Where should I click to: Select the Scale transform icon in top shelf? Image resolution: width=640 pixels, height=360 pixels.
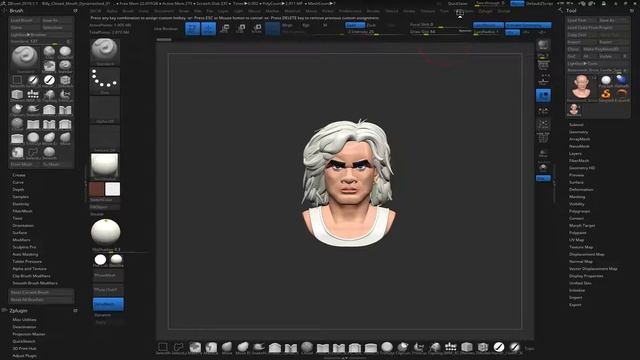tap(240, 28)
